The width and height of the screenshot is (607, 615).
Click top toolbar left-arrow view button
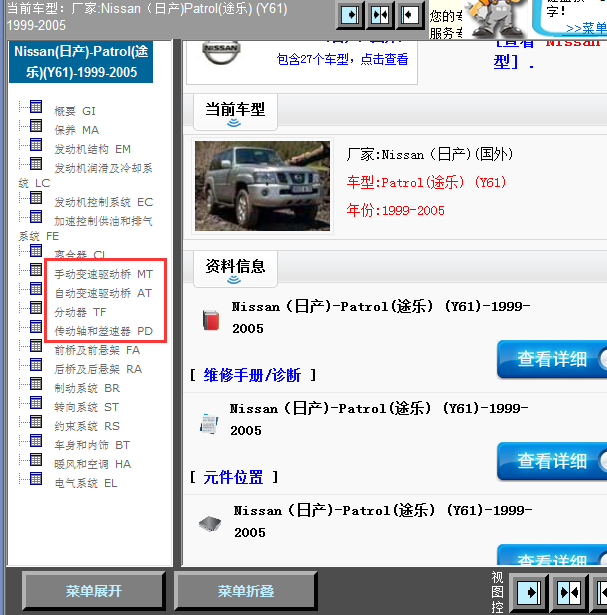tap(410, 15)
